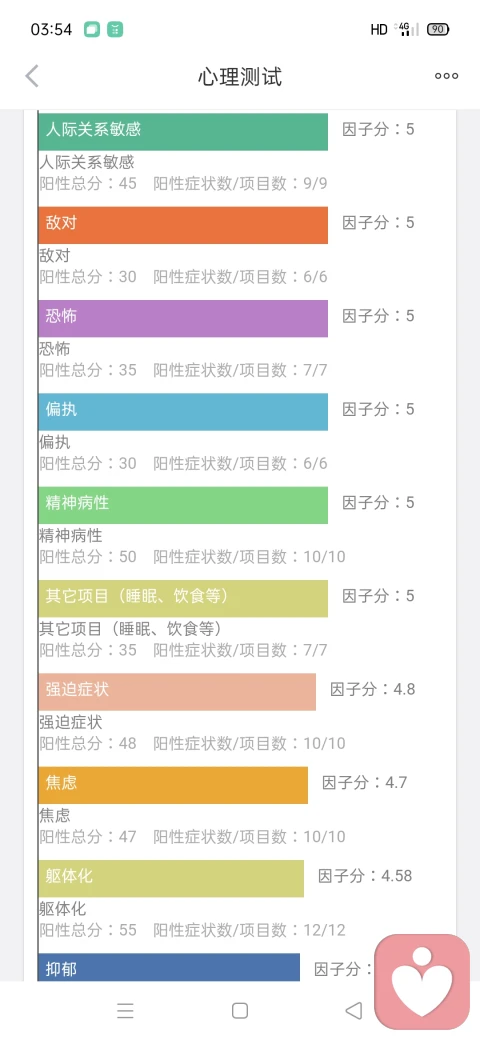The height and width of the screenshot is (1040, 480).
Task: Select the 人际关系敏感 green bar
Action: coord(183,131)
